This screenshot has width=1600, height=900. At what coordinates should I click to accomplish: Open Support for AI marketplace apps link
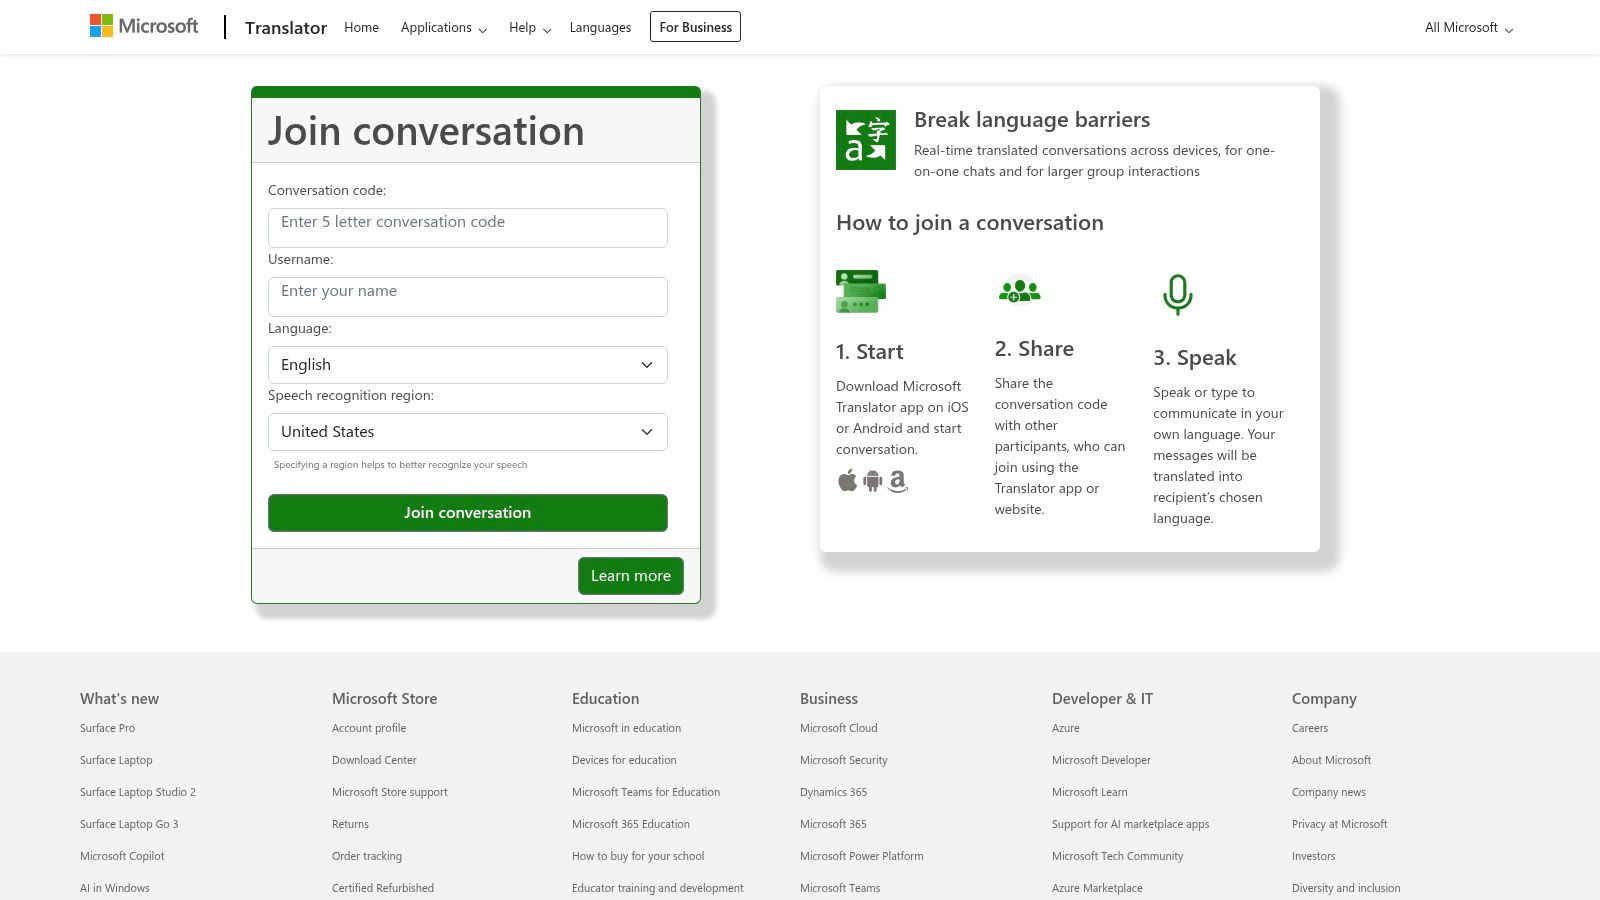(x=1131, y=824)
